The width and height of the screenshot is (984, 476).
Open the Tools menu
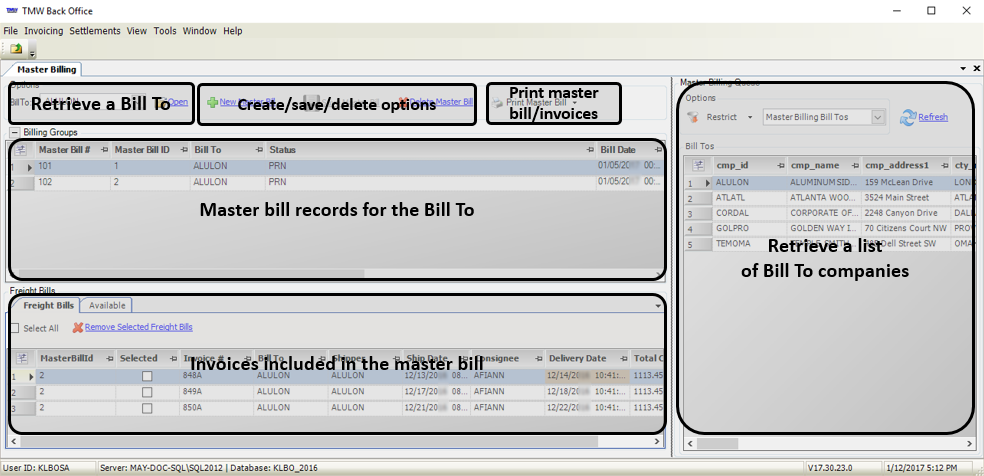pos(165,31)
